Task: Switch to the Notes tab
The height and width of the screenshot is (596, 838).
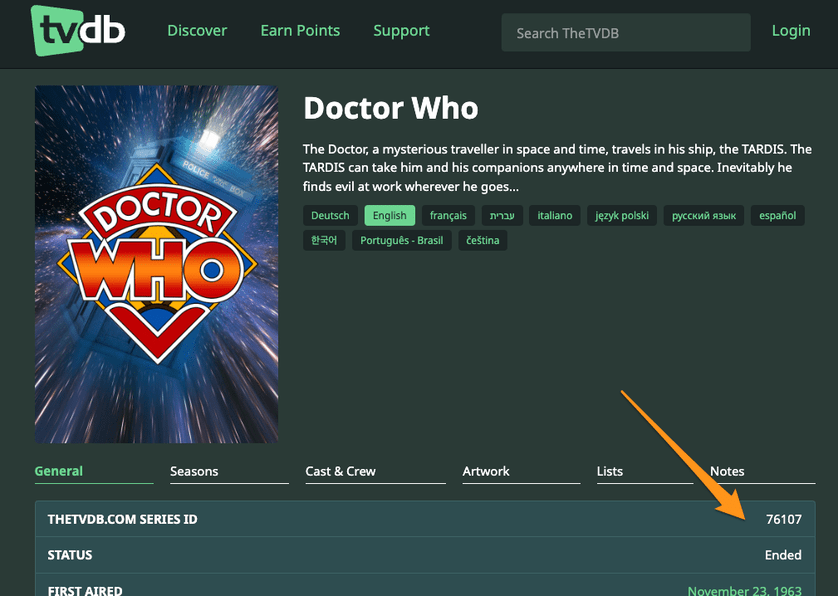Action: 762,472
